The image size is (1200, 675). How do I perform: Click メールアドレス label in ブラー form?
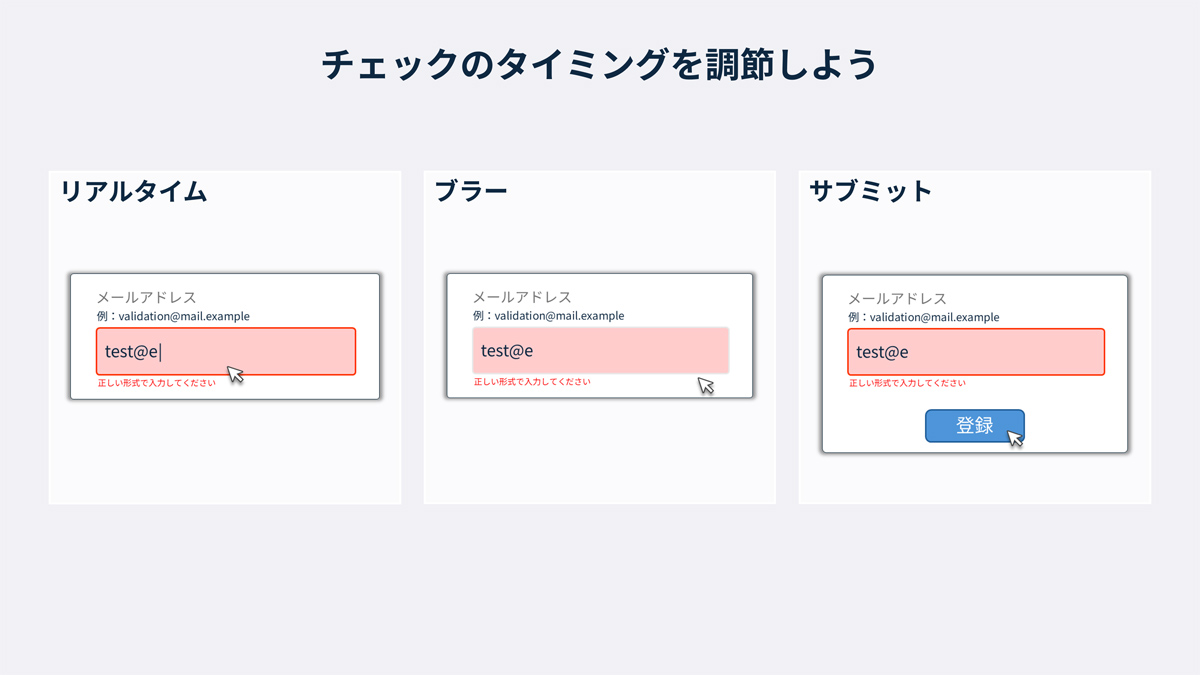click(522, 297)
